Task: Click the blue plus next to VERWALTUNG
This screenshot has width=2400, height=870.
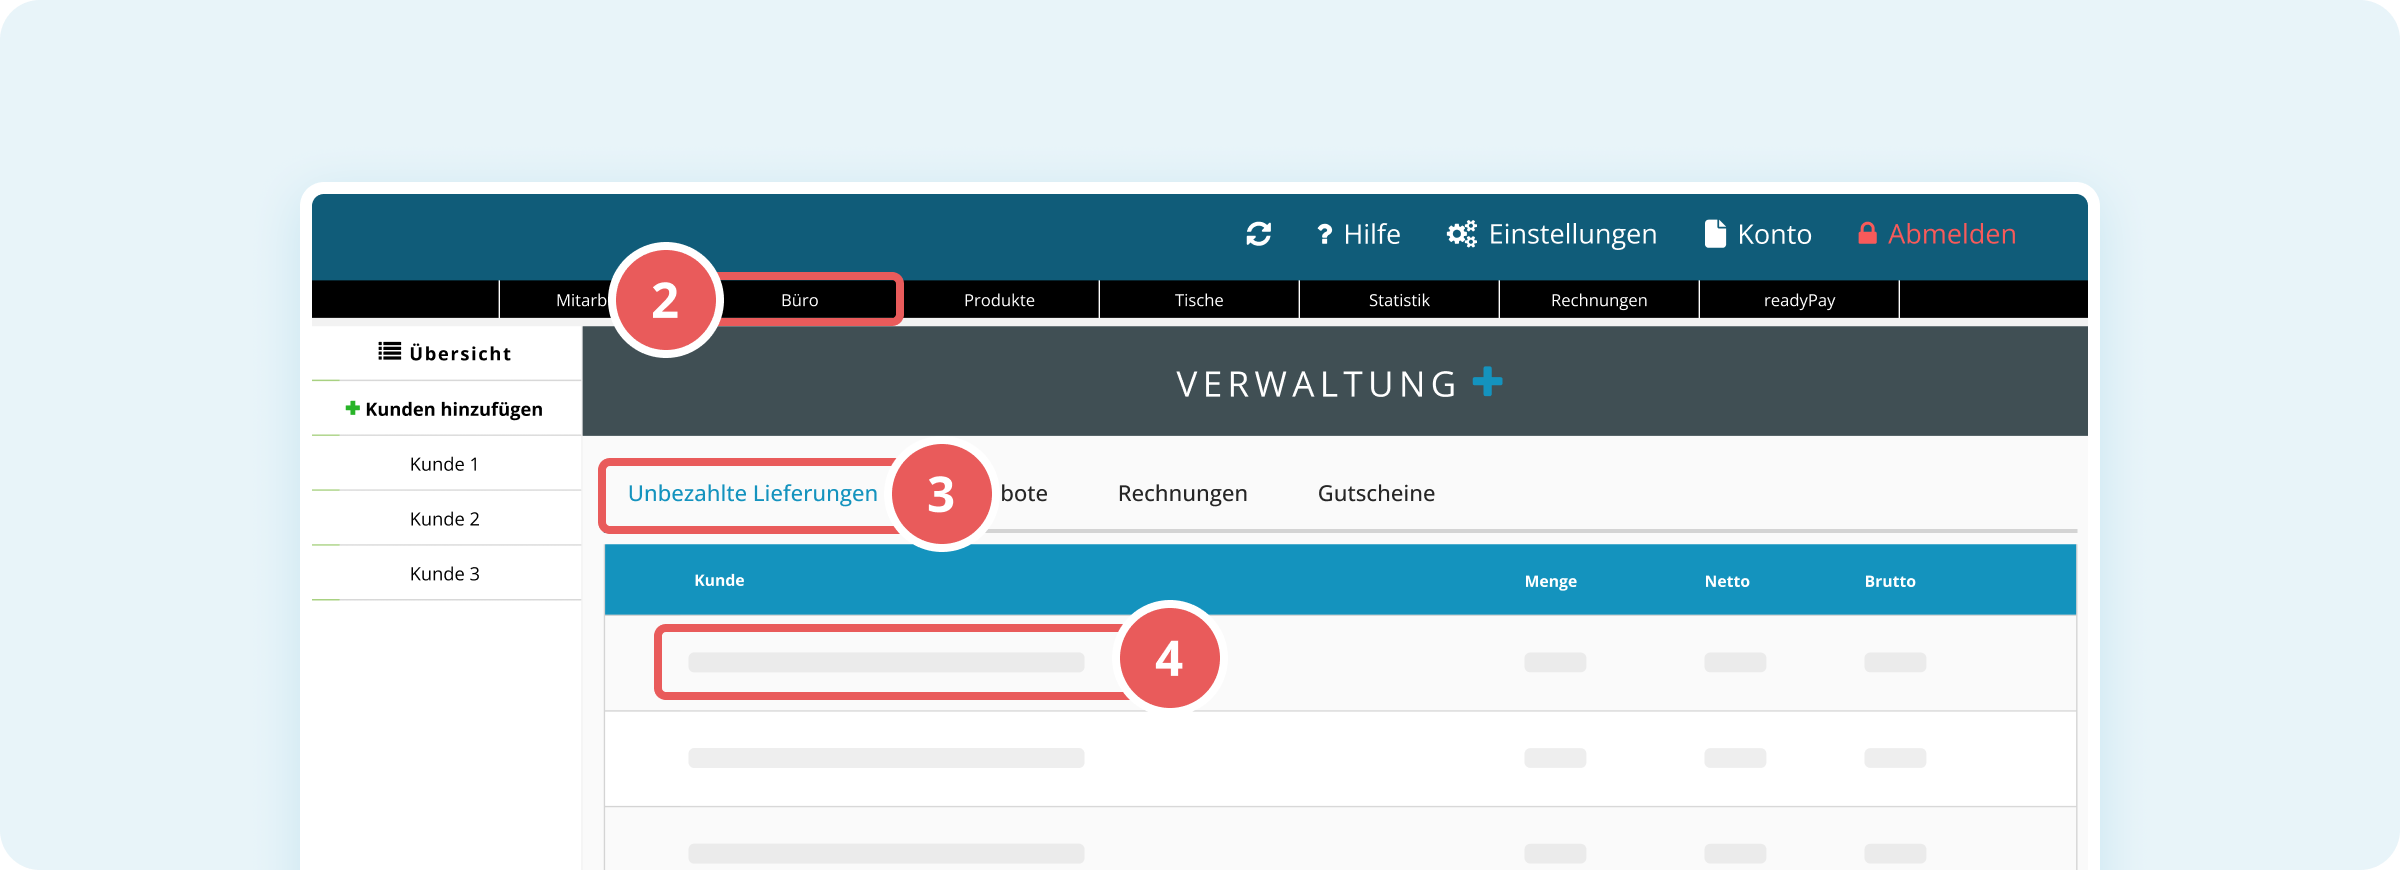Action: (1488, 381)
